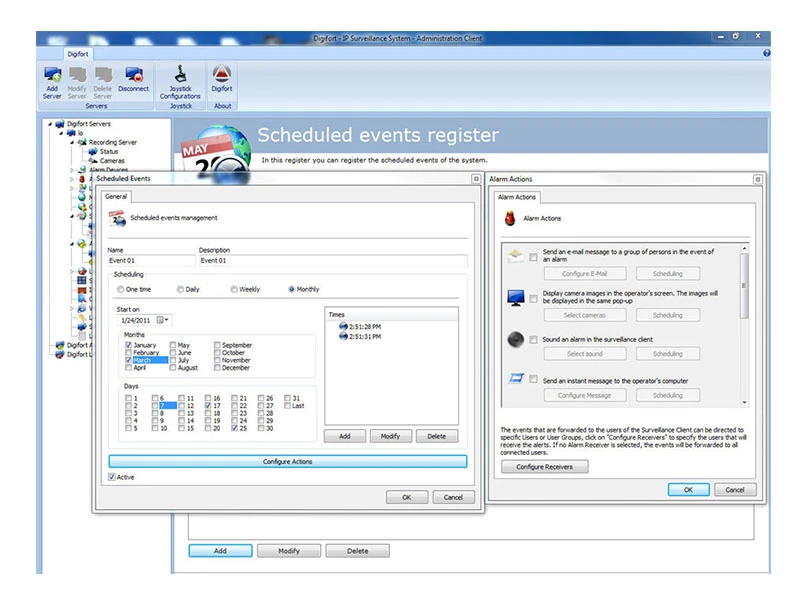Click the speaker icon beside Sound an alarm

coord(515,339)
